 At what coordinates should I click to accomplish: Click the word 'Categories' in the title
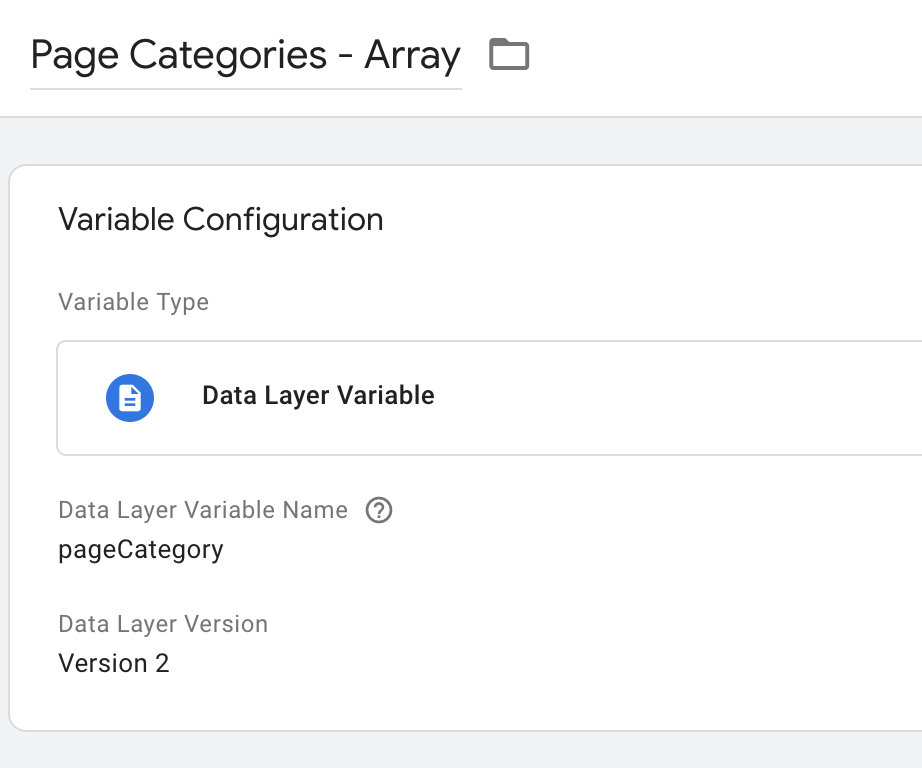click(x=229, y=56)
